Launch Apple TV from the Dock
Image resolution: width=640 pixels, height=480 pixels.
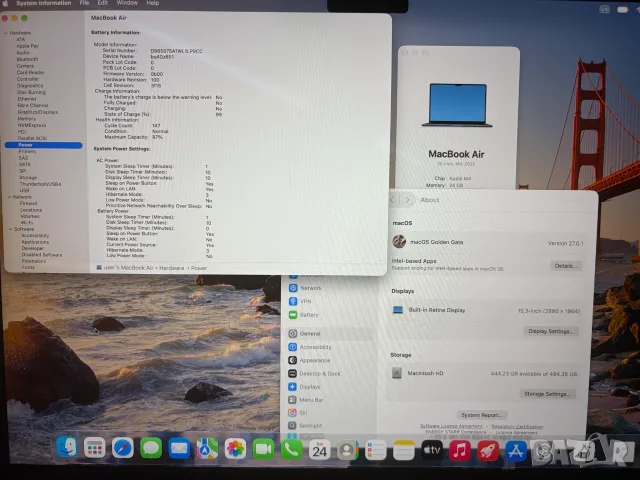coord(432,450)
